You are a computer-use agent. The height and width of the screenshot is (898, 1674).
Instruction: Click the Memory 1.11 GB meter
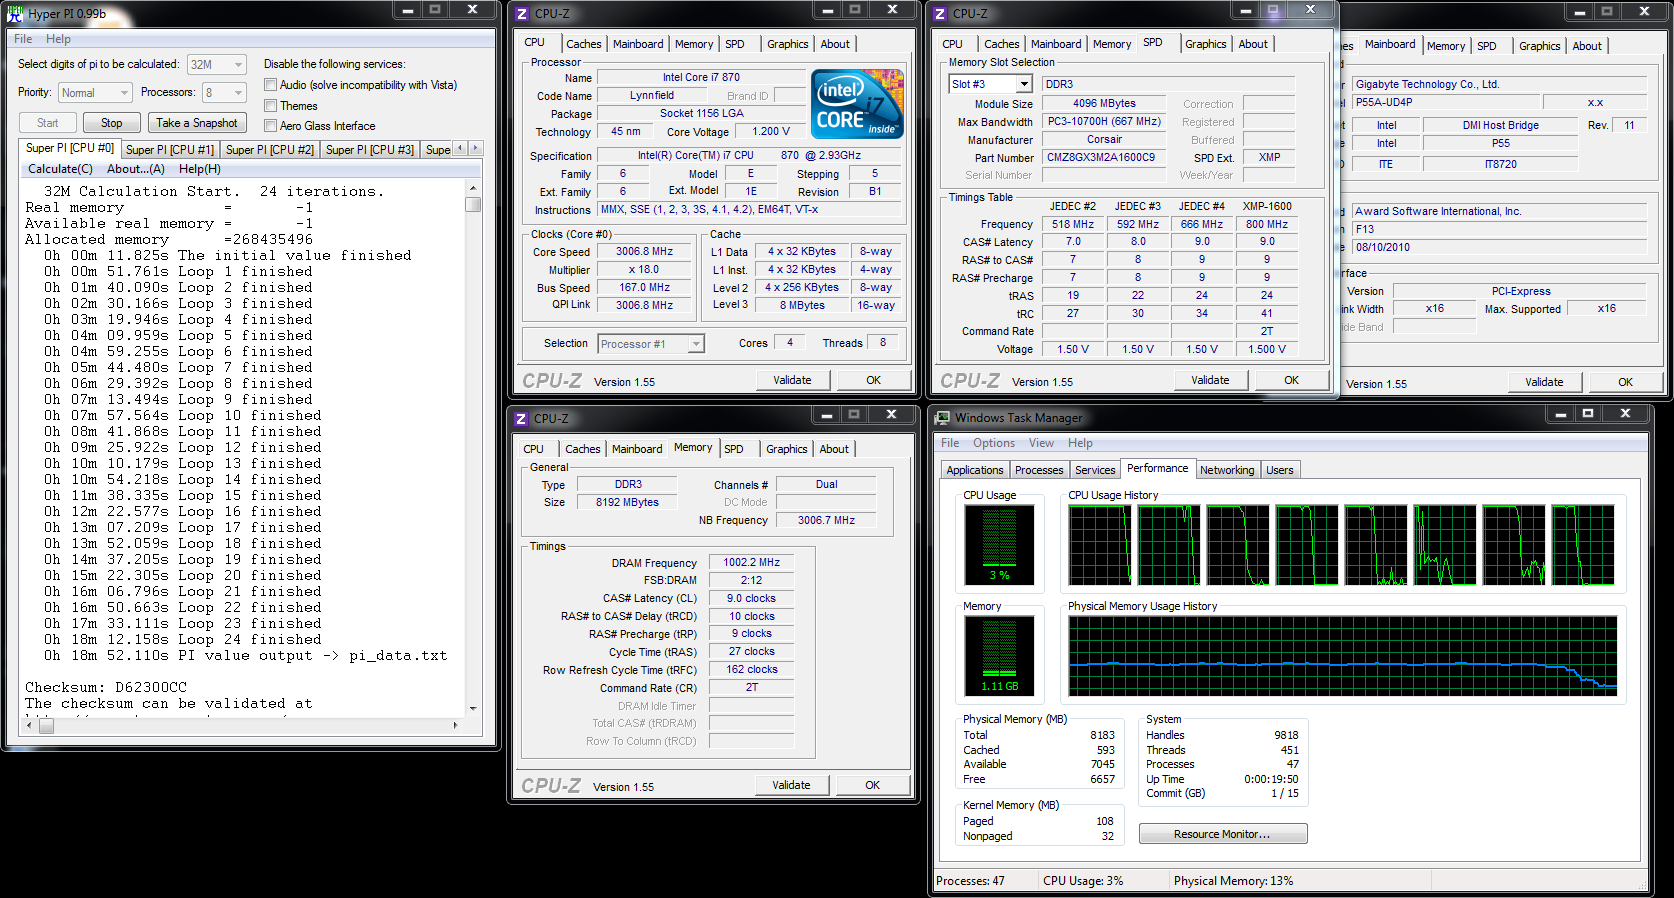click(x=999, y=655)
